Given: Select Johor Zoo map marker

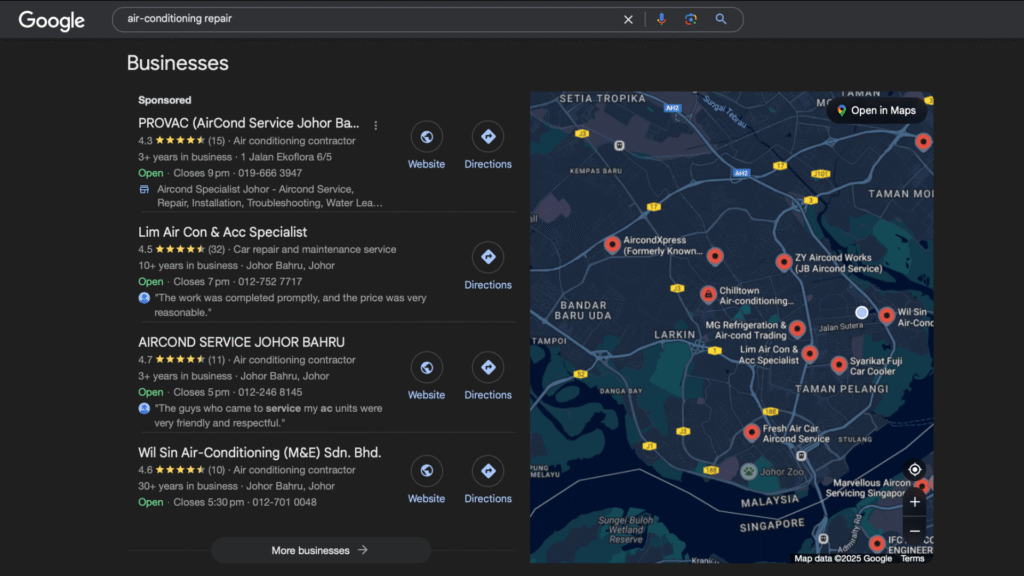Looking at the screenshot, I should pos(748,472).
